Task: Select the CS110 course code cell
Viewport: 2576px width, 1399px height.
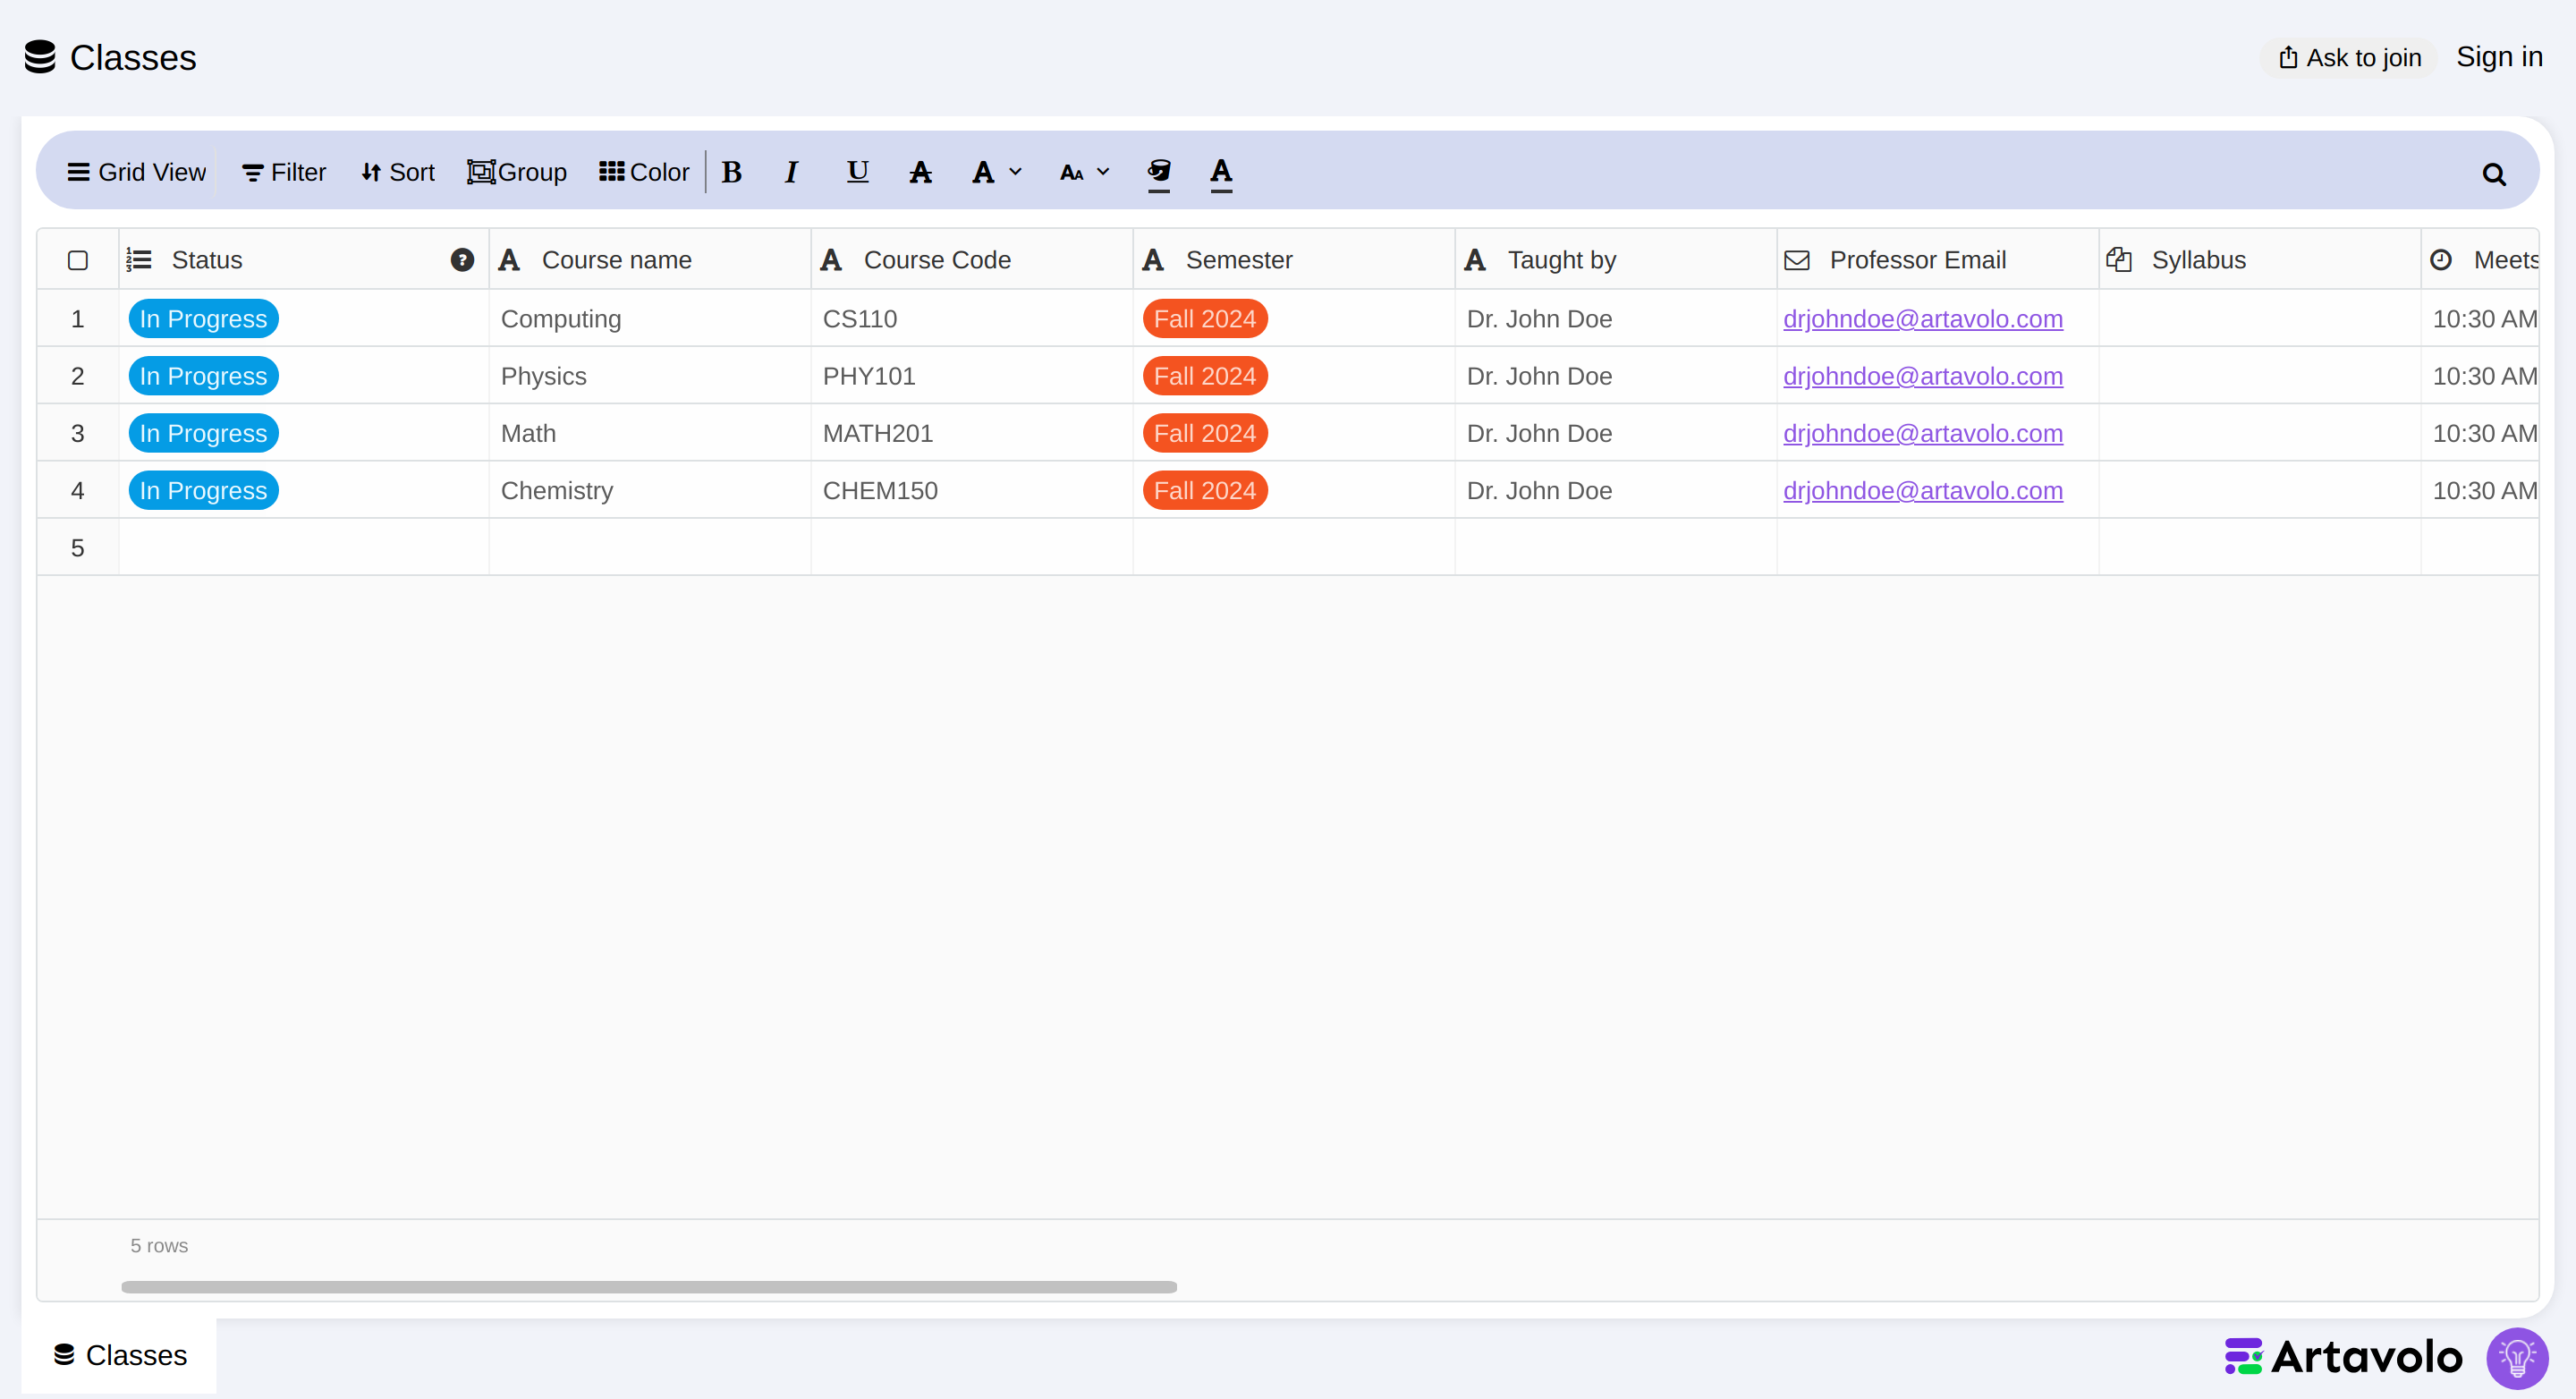Action: click(972, 319)
